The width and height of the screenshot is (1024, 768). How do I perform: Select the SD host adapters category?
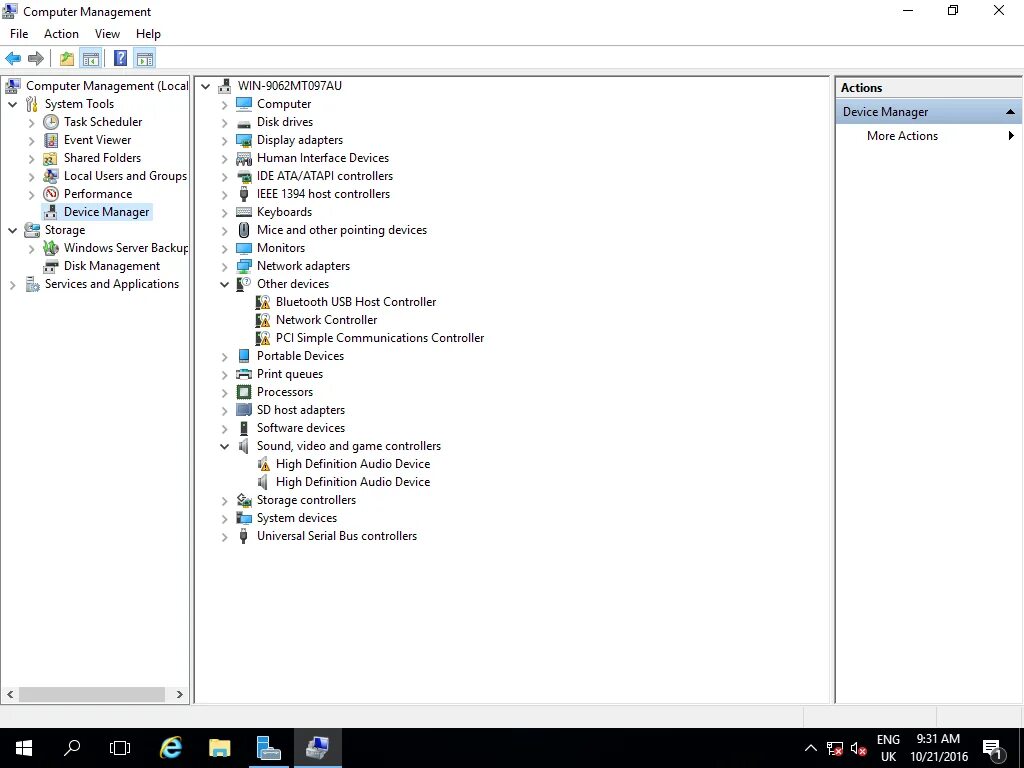pyautogui.click(x=300, y=410)
